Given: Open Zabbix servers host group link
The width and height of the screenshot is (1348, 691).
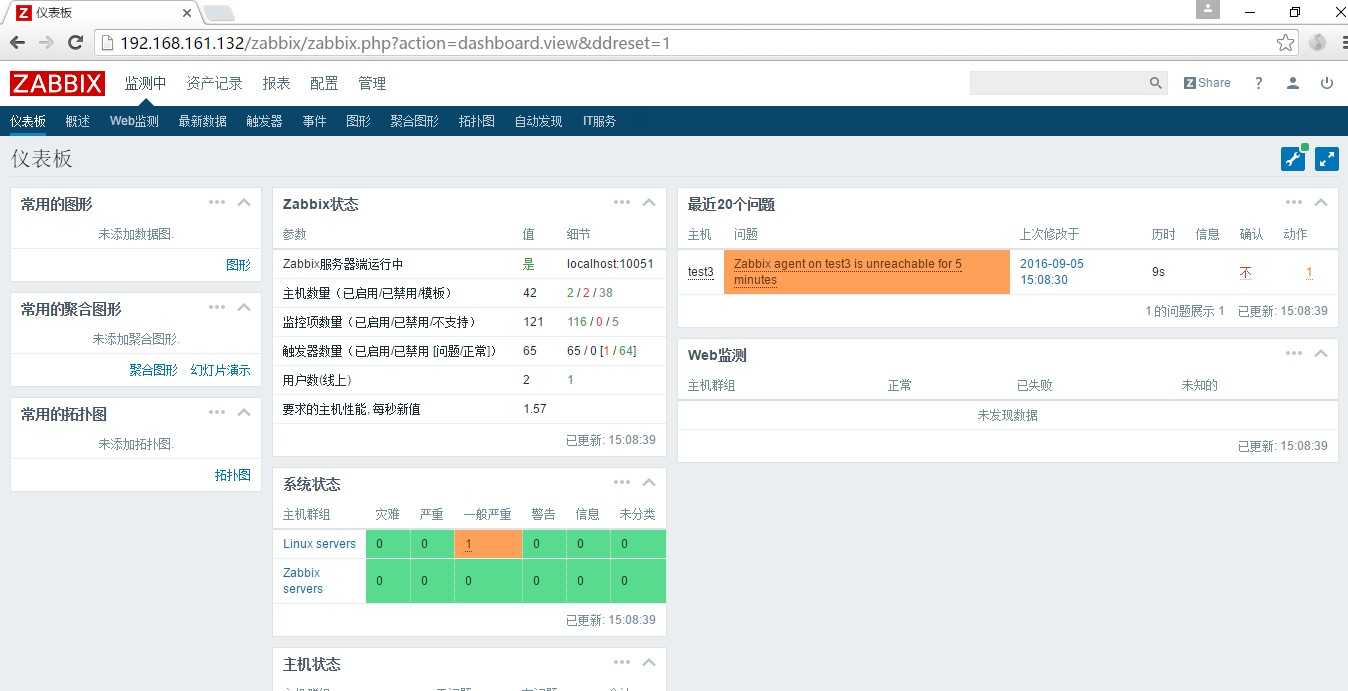Looking at the screenshot, I should pos(302,581).
